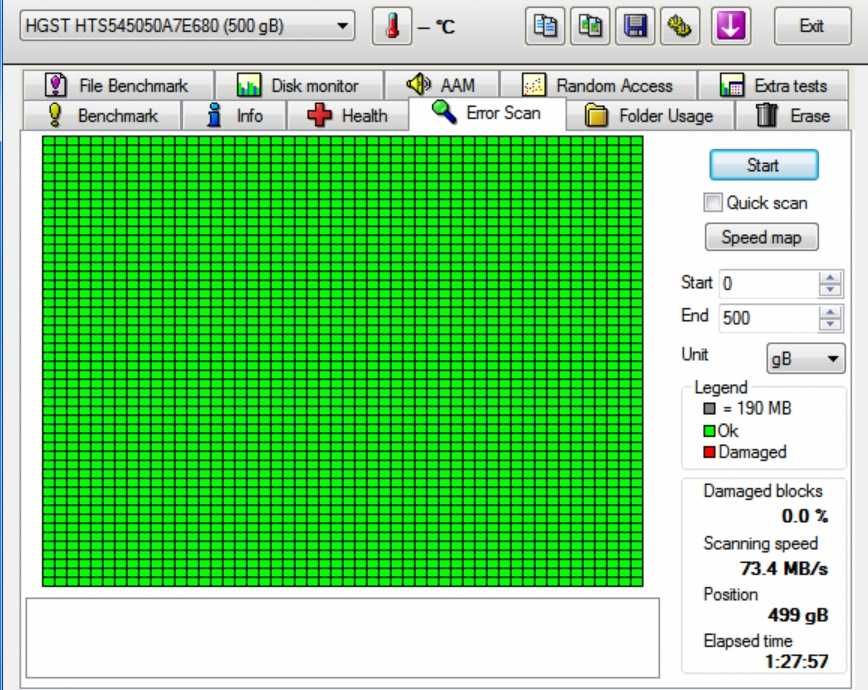This screenshot has height=690, width=868.
Task: Select the Disk monitor tab
Action: pyautogui.click(x=299, y=86)
